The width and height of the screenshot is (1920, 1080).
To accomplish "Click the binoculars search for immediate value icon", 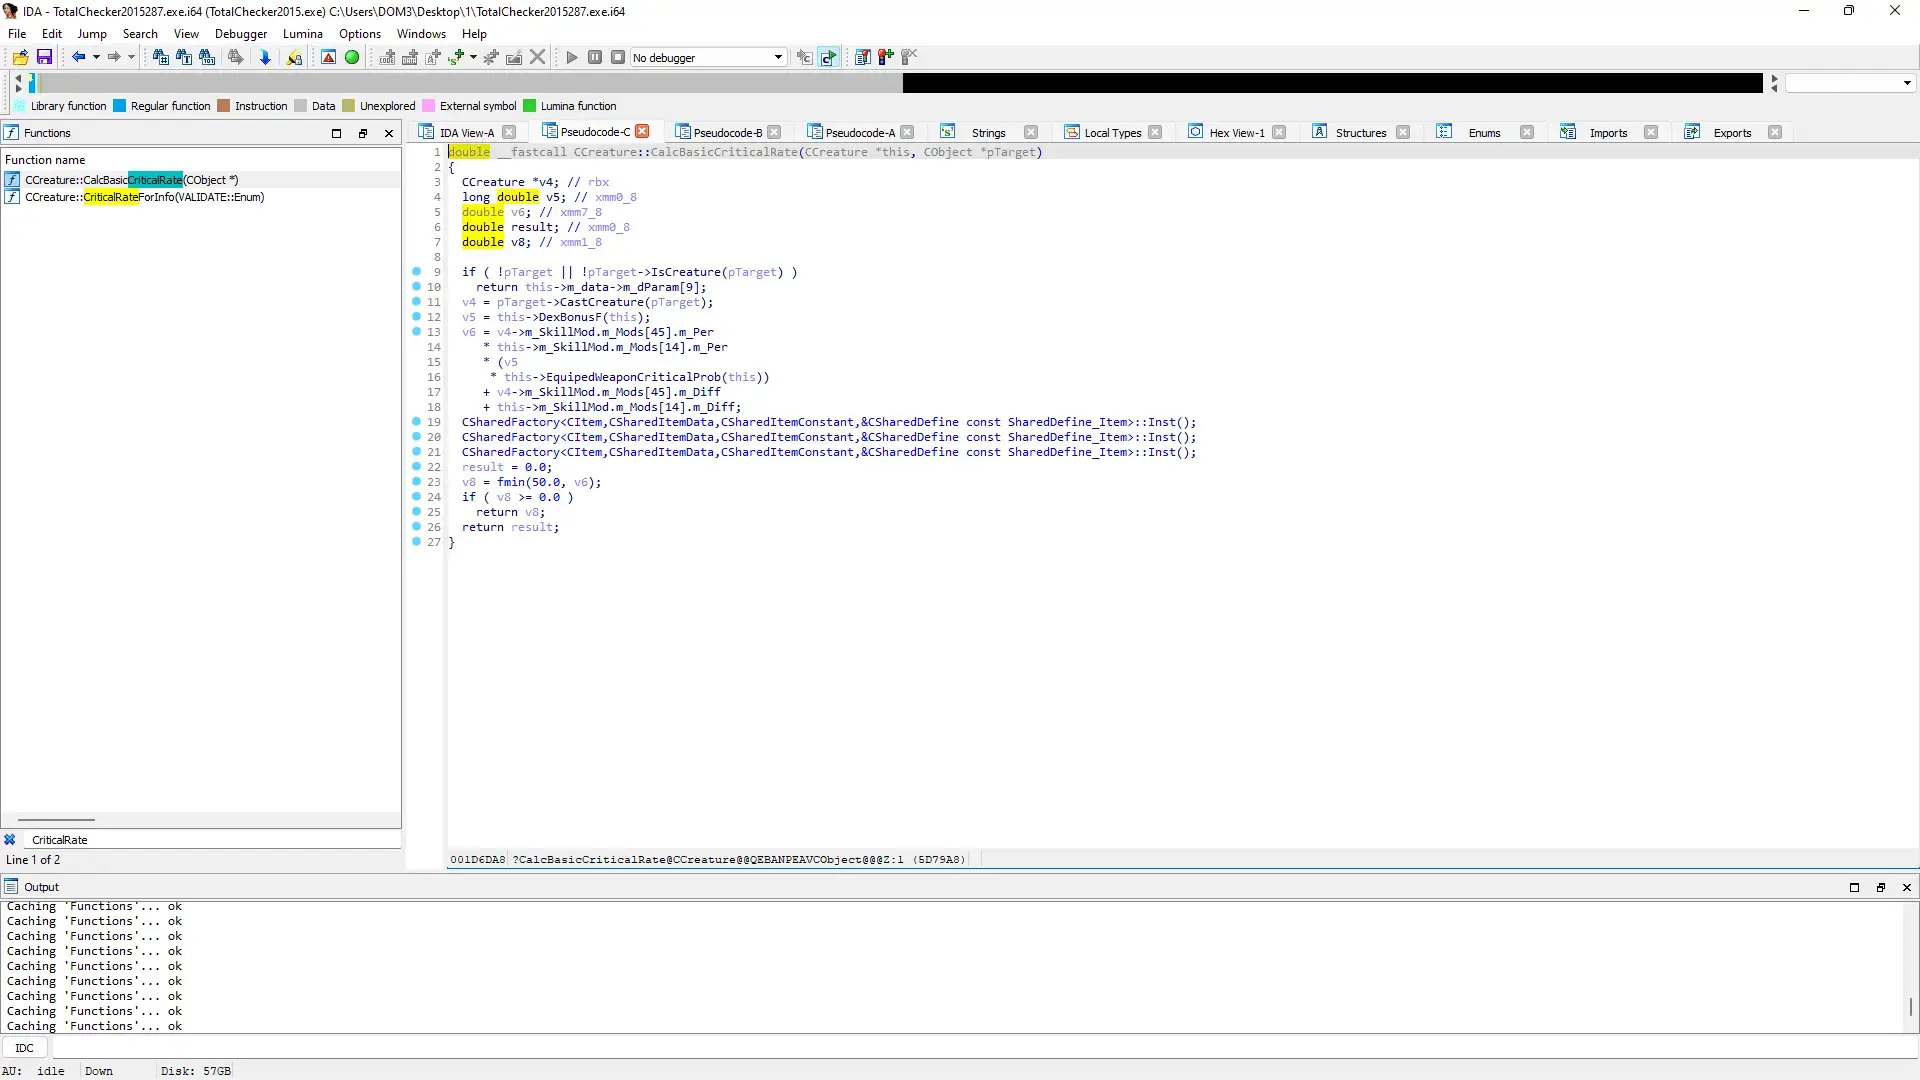I will [160, 57].
